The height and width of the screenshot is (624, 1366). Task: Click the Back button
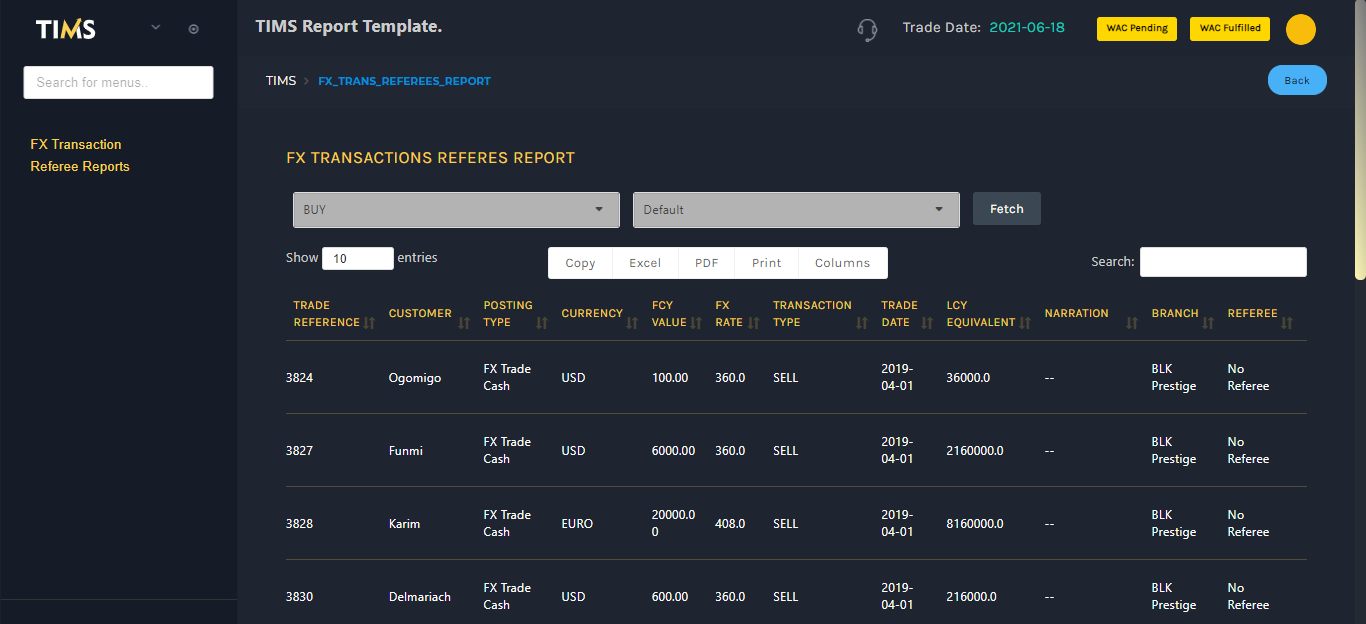pos(1297,80)
